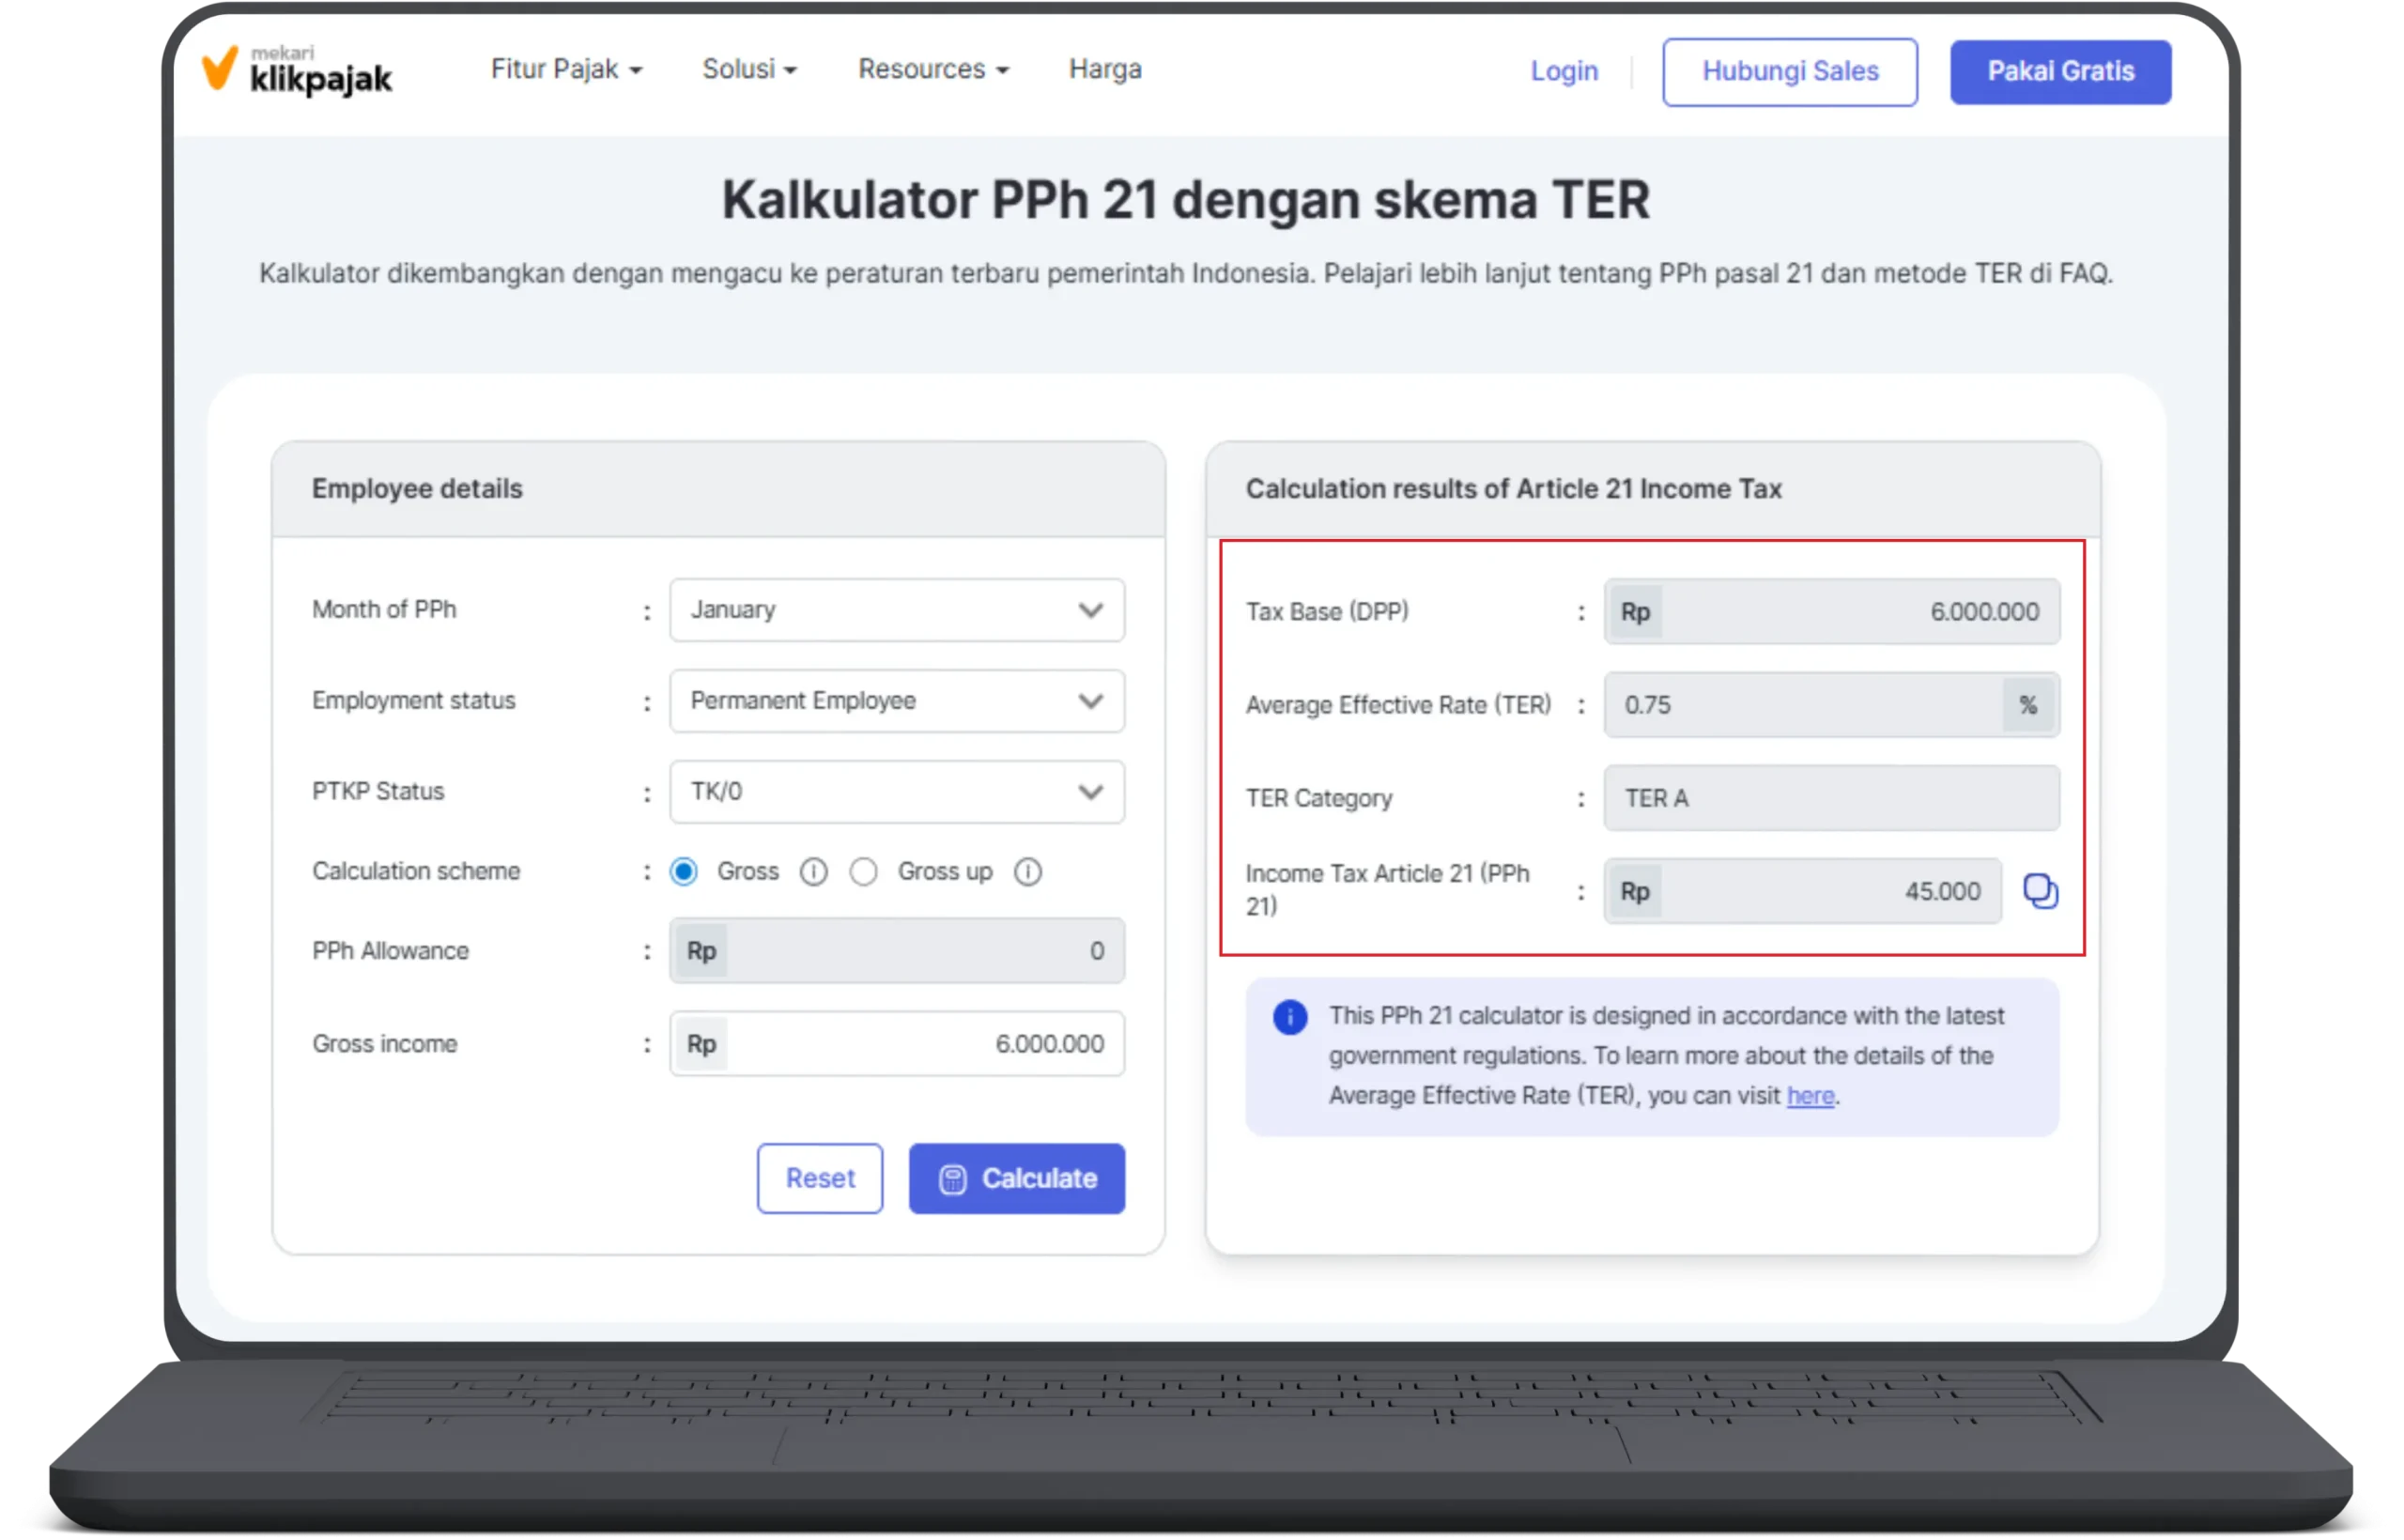2404x1540 pixels.
Task: Click the copy icon next to PPh 21 result
Action: (x=2041, y=891)
